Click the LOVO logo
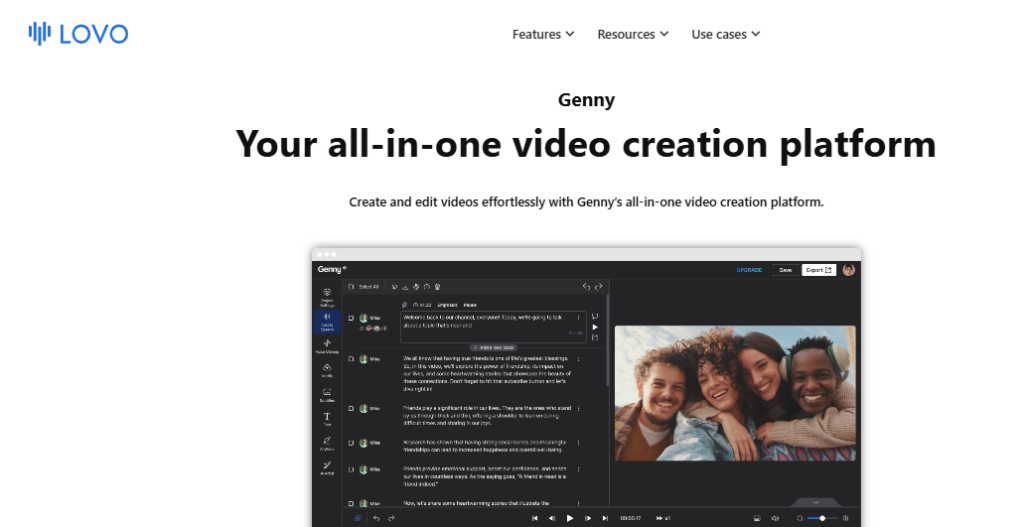Image resolution: width=1024 pixels, height=527 pixels. [78, 33]
